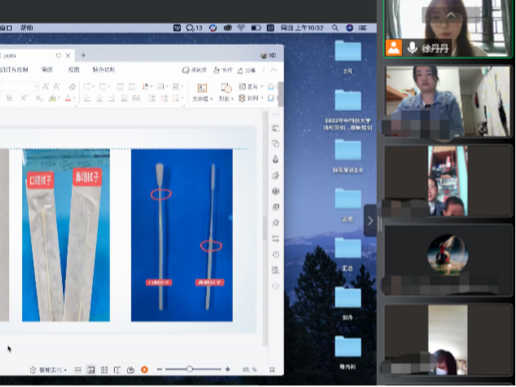516x387 pixels.
Task: Start the slideshow with the orange play button
Action: (144, 370)
